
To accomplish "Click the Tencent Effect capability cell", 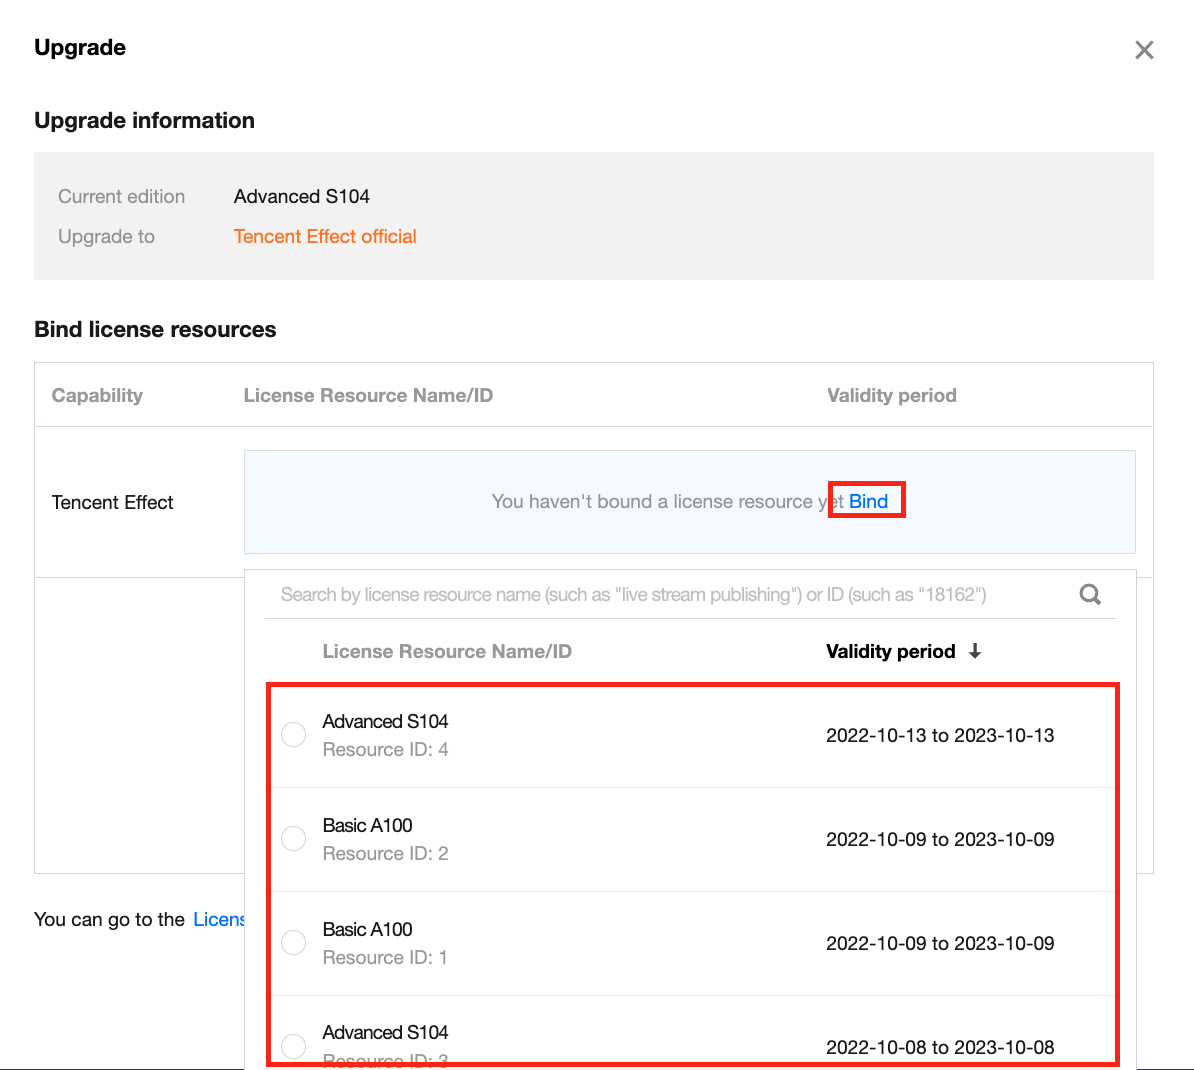I will tap(113, 502).
